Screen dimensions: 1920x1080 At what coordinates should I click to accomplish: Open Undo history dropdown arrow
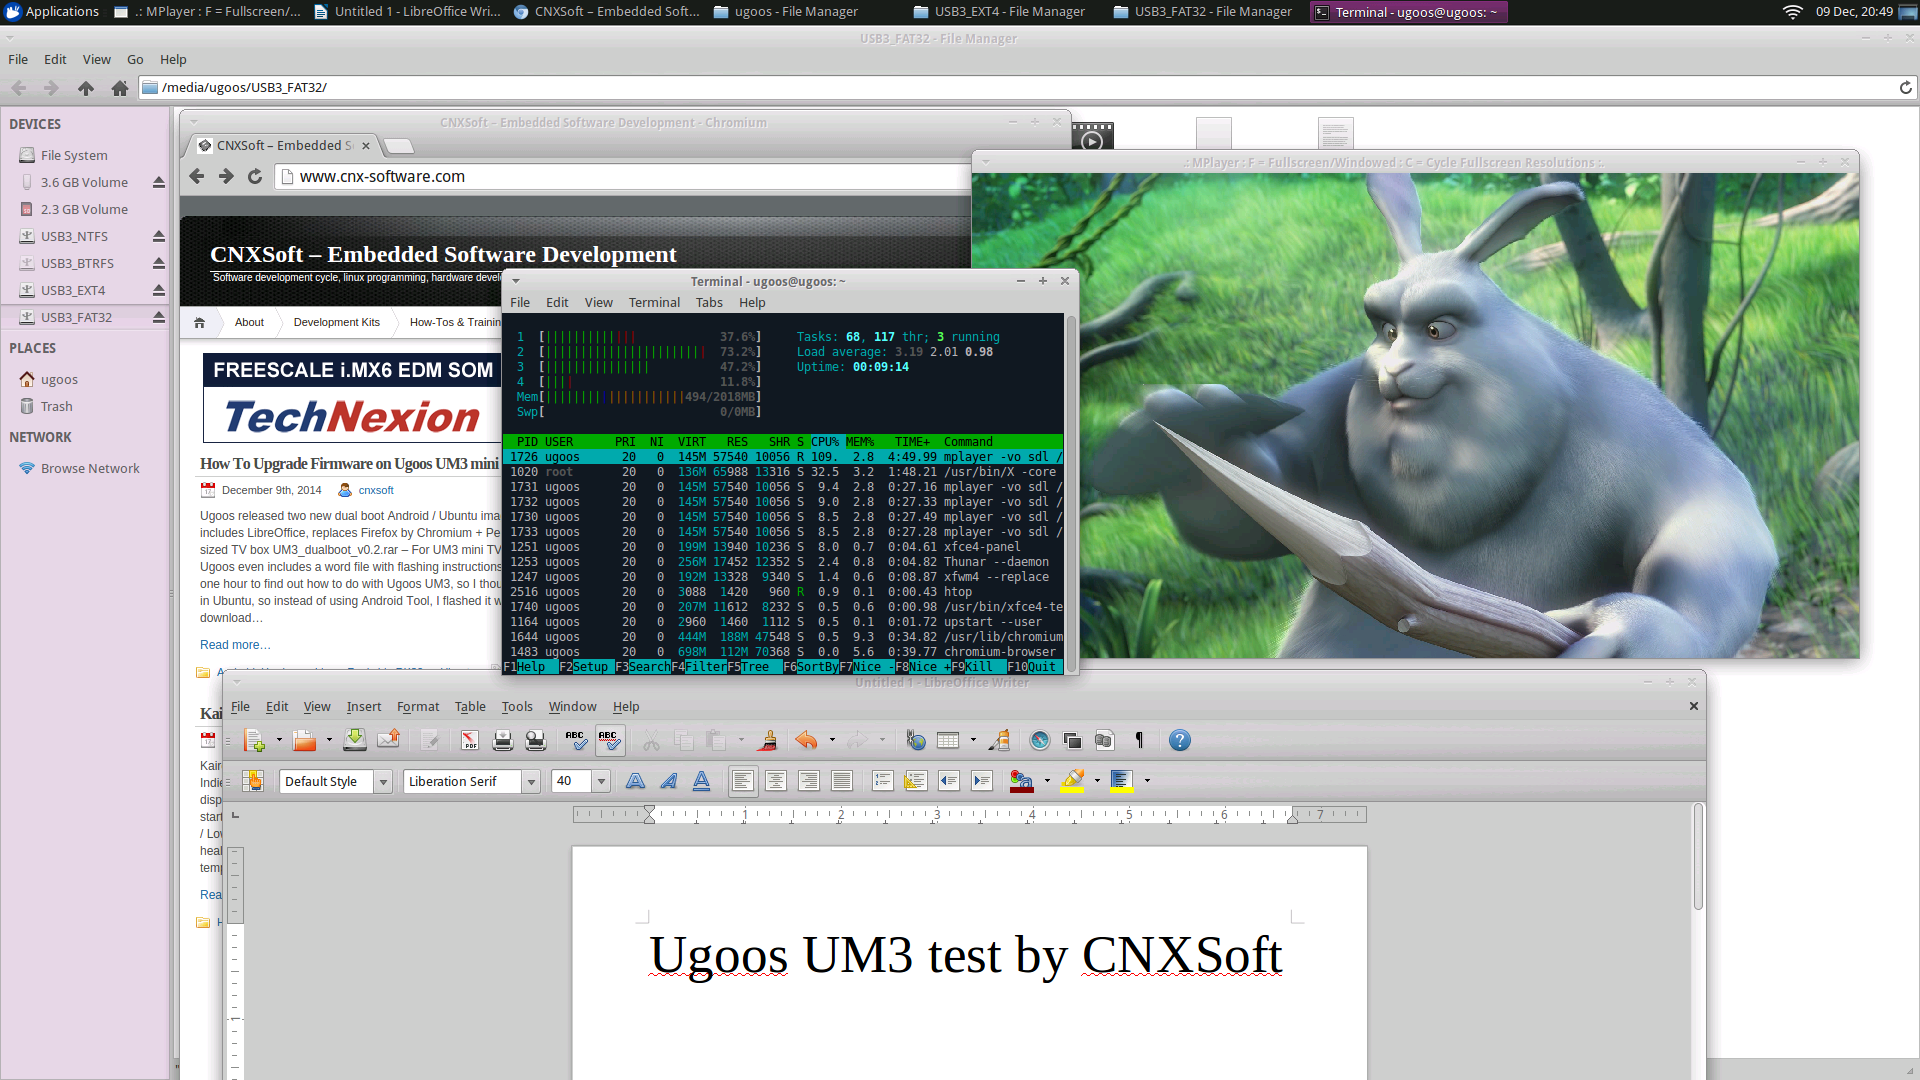pyautogui.click(x=832, y=741)
